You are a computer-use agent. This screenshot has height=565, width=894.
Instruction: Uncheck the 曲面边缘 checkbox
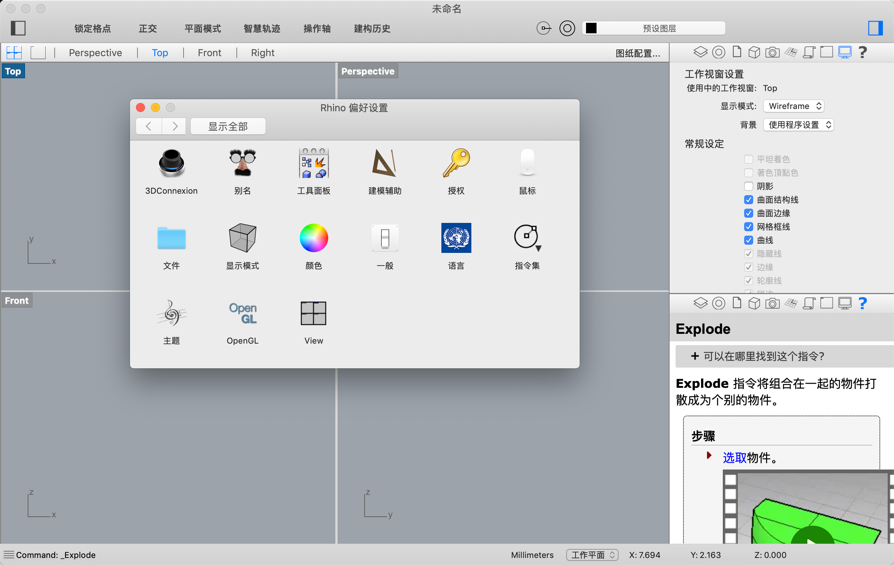[x=749, y=213]
